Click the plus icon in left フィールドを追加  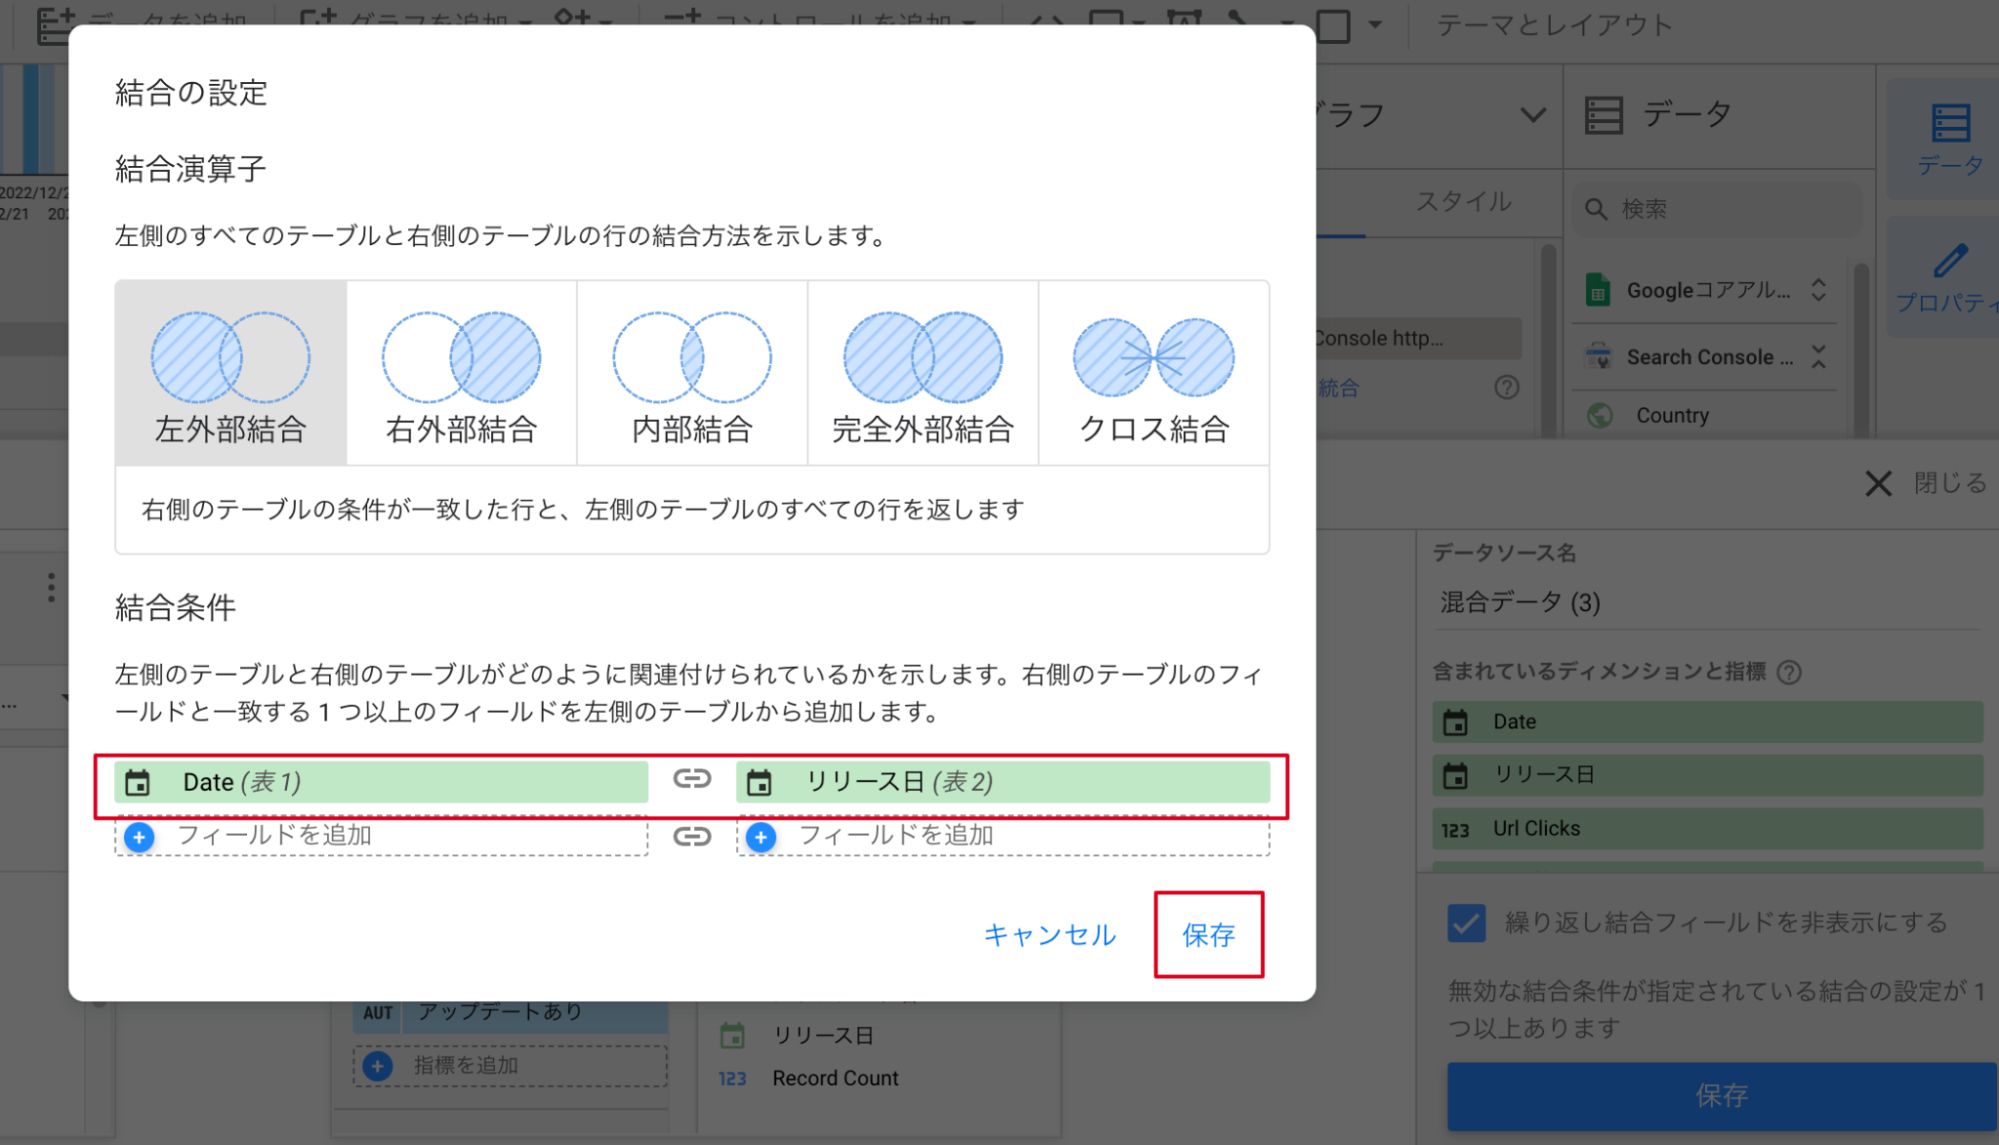pos(140,837)
